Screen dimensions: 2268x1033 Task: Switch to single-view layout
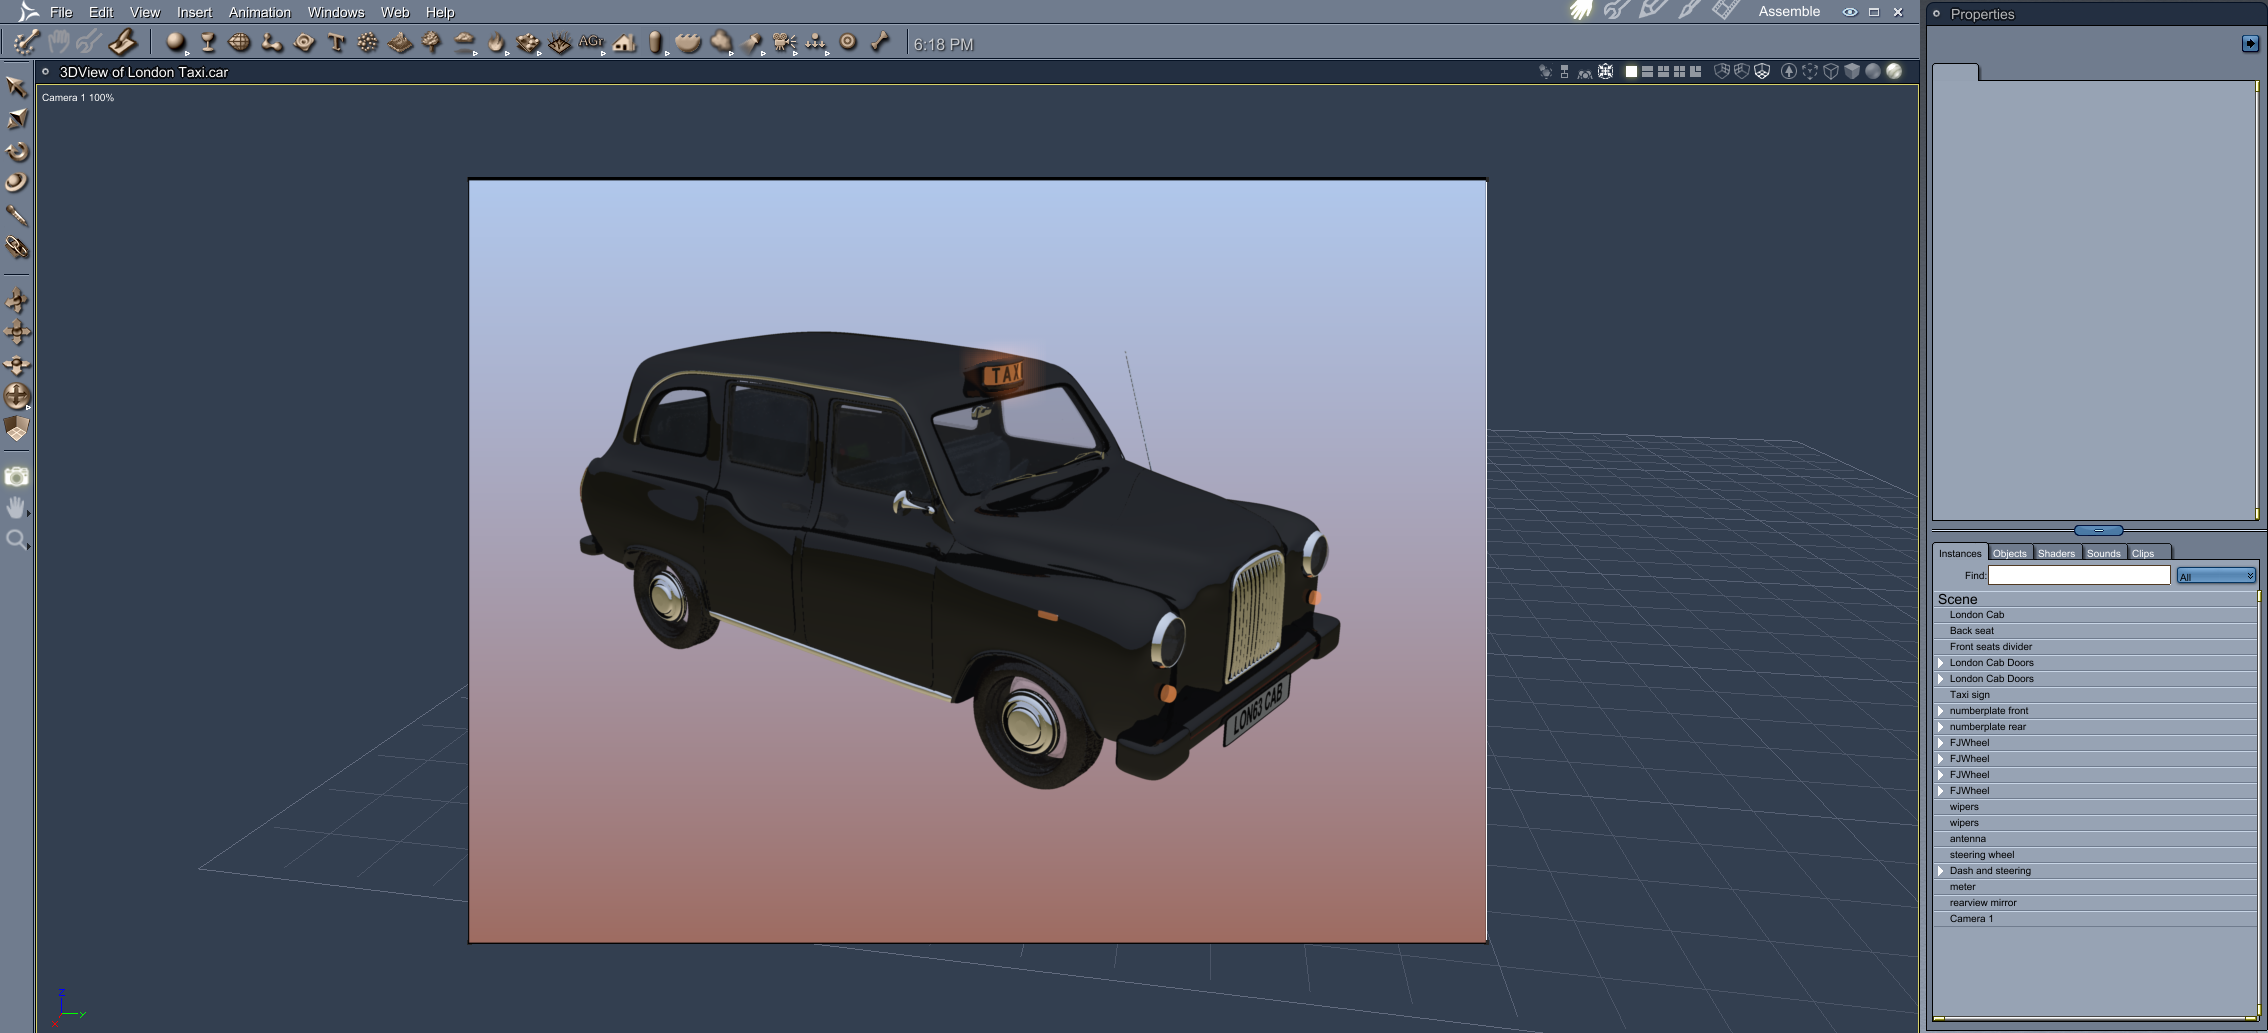point(1631,72)
